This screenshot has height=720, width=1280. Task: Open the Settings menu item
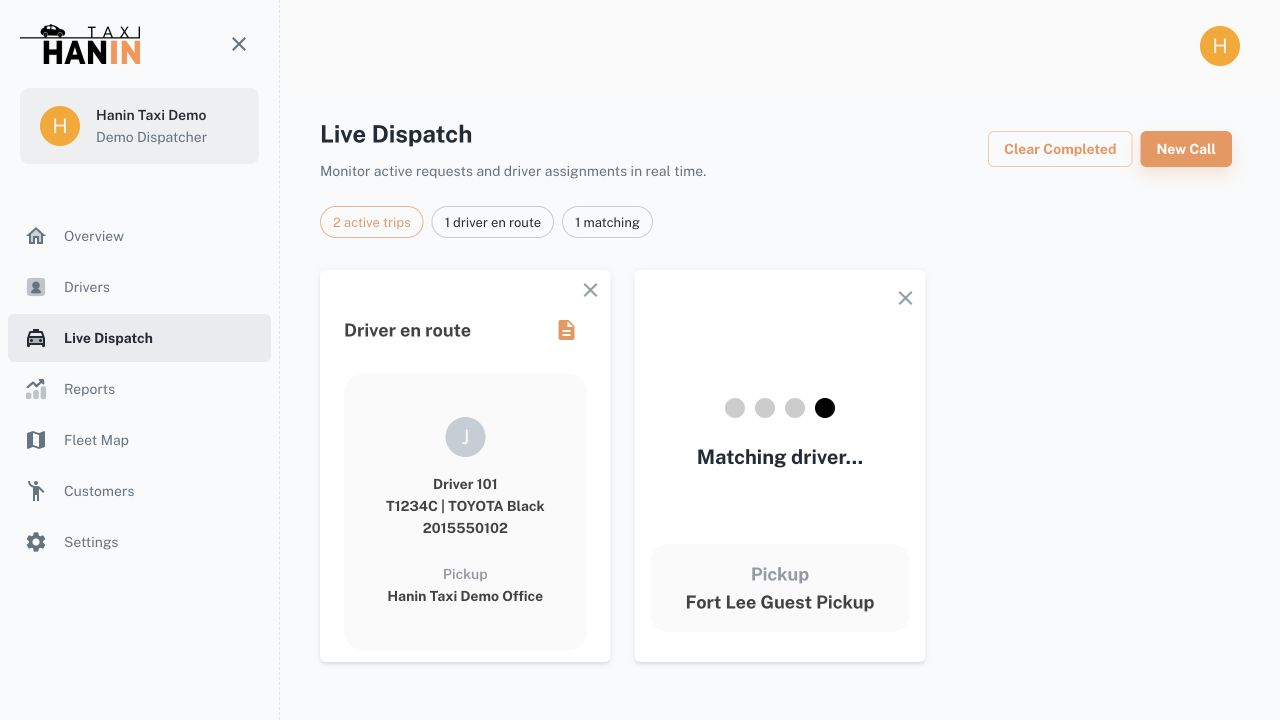[x=139, y=542]
